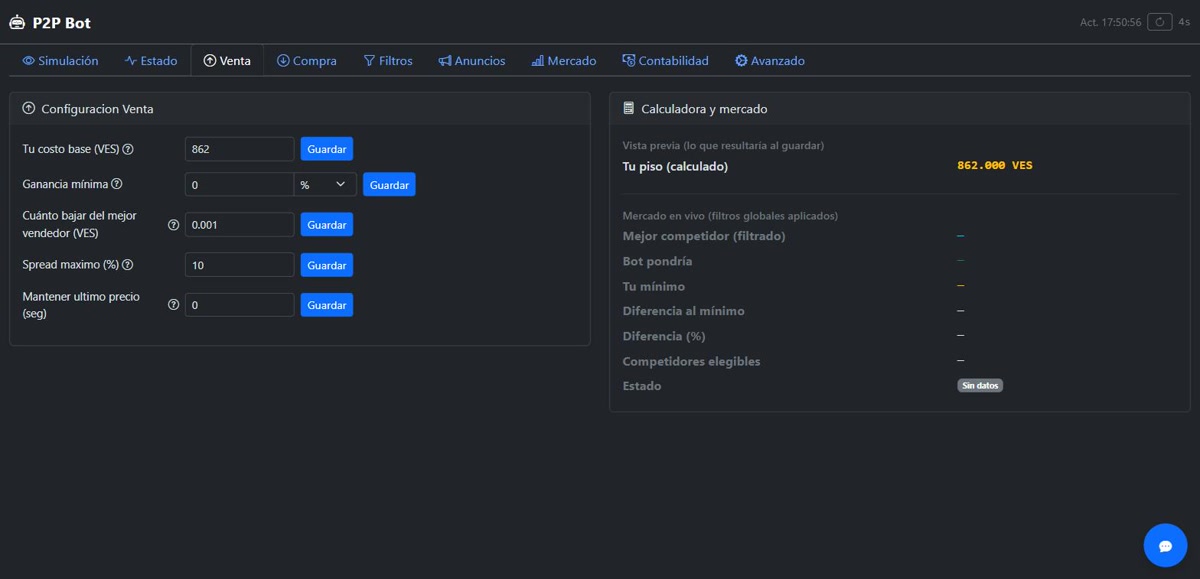Save the Cuánto bajar del mejor vendedor value

coord(327,225)
